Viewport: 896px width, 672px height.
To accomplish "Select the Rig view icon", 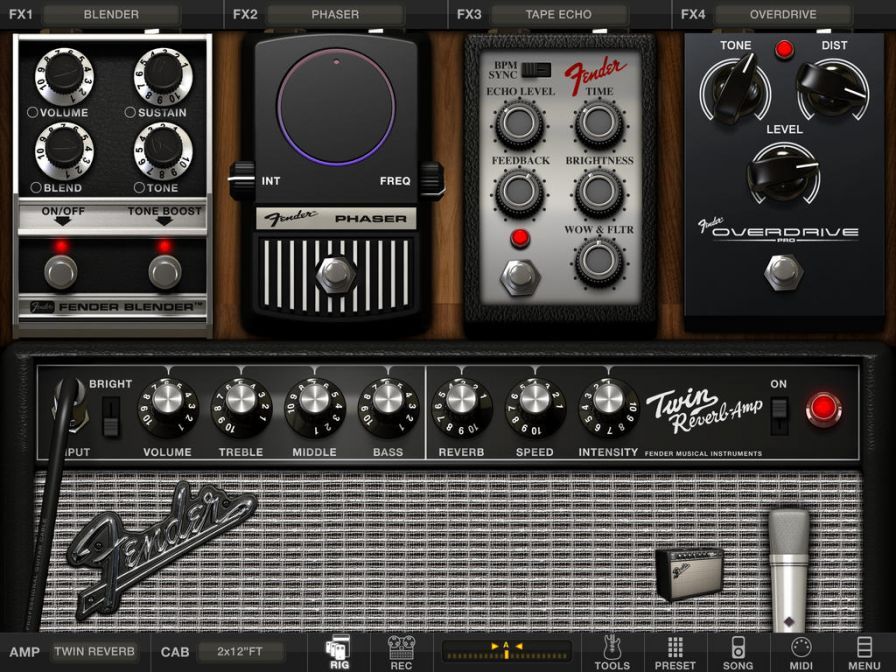I will pos(338,651).
